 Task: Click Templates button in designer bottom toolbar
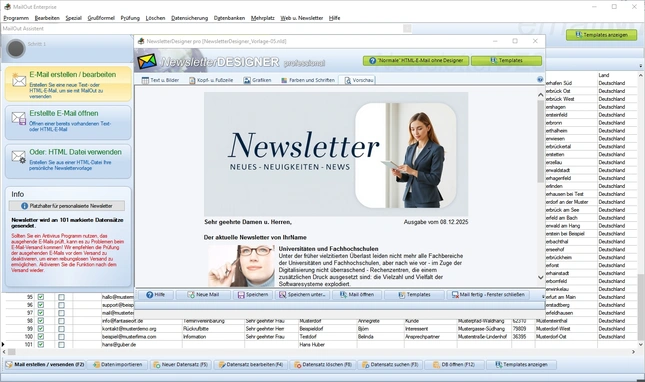coord(414,295)
